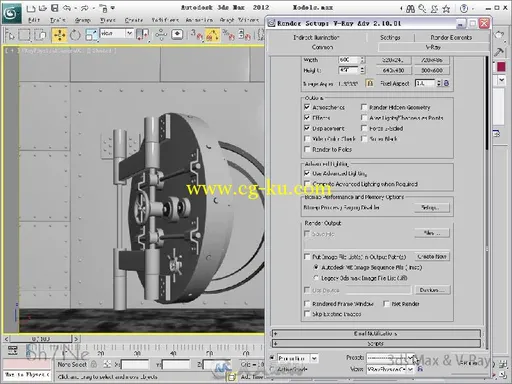The width and height of the screenshot is (512, 384).
Task: Open mini curve editor icon beside timeline
Action: pyautogui.click(x=13, y=350)
